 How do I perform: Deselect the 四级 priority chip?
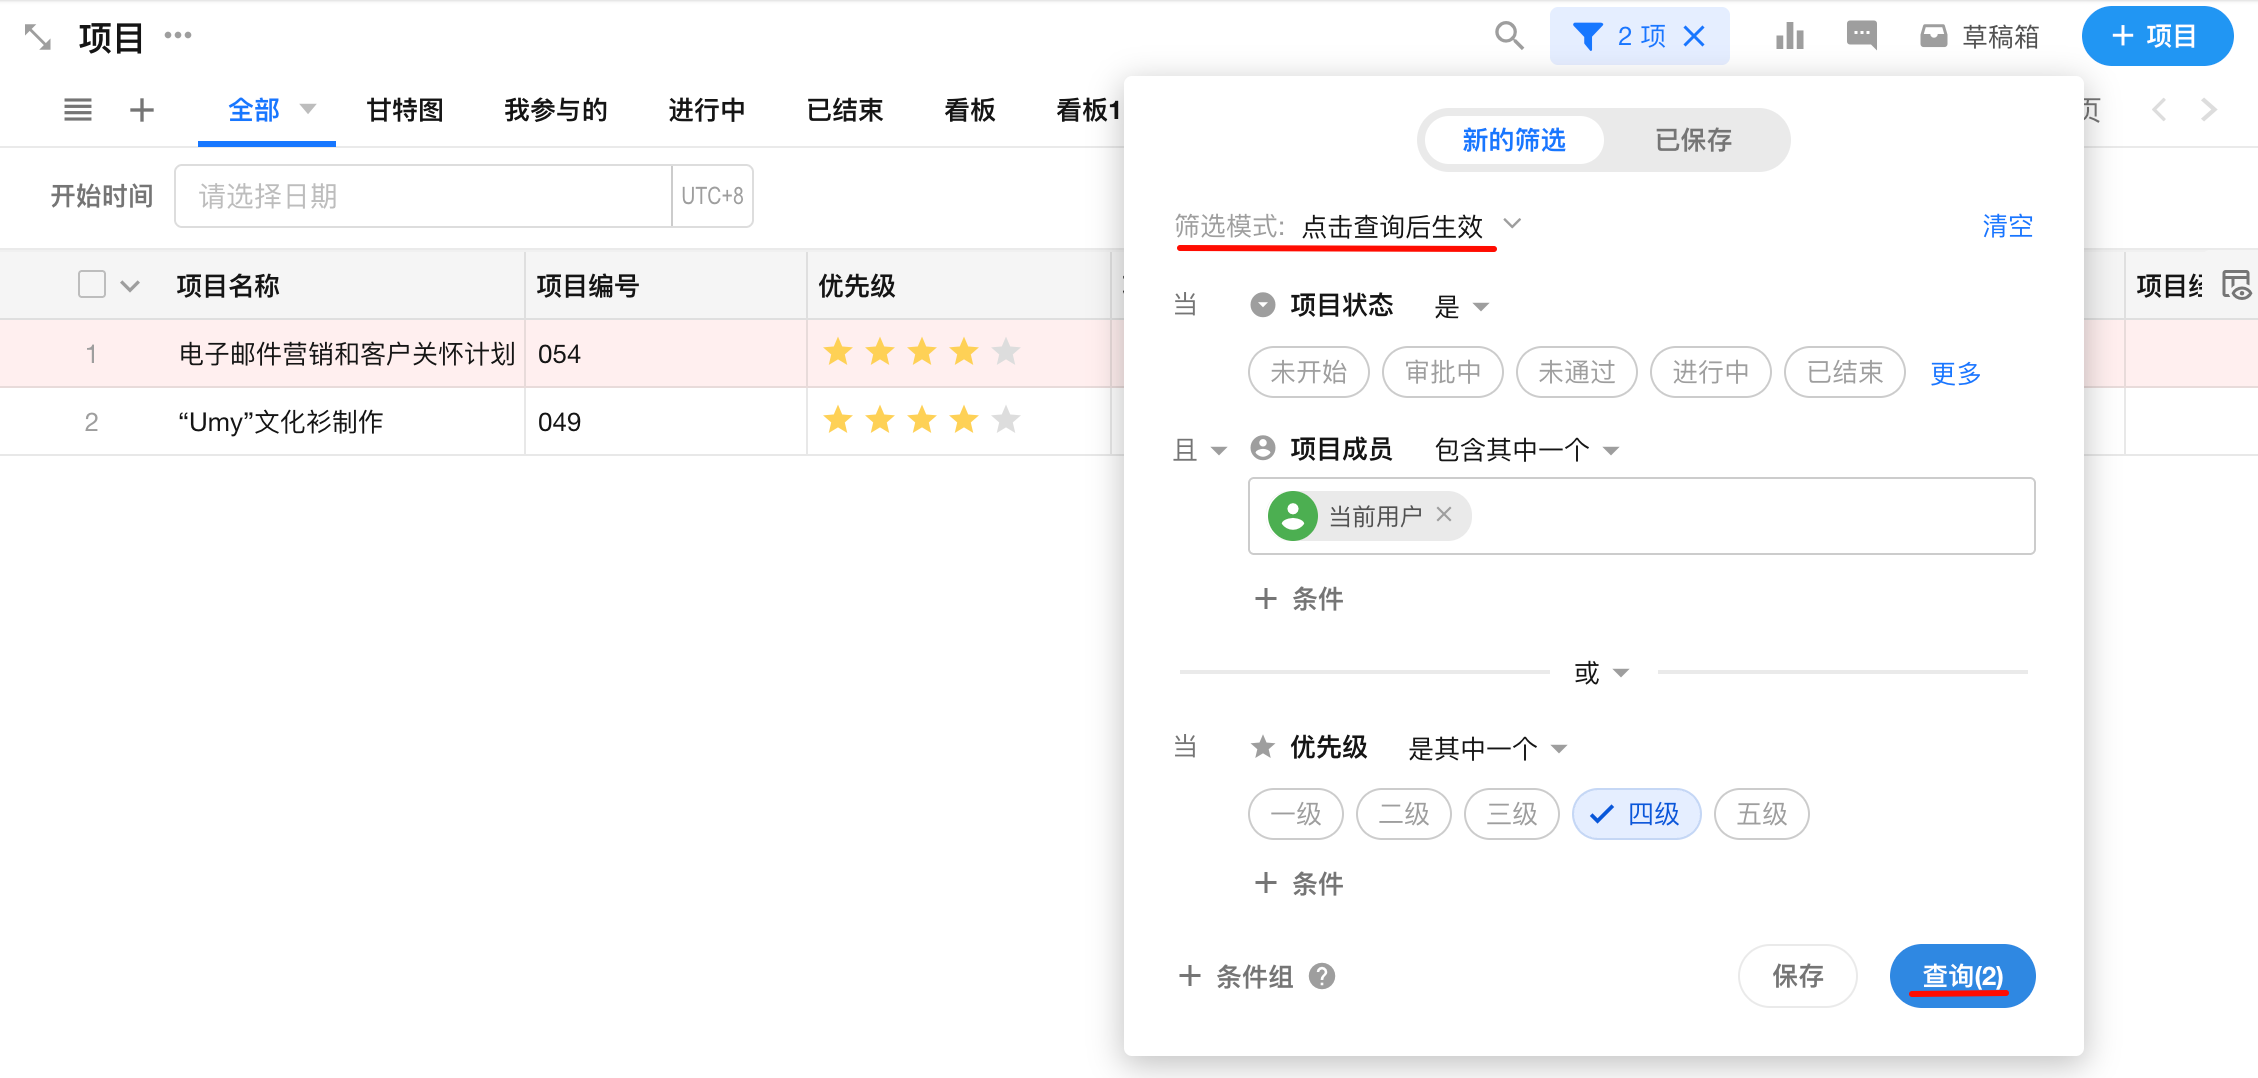tap(1636, 814)
